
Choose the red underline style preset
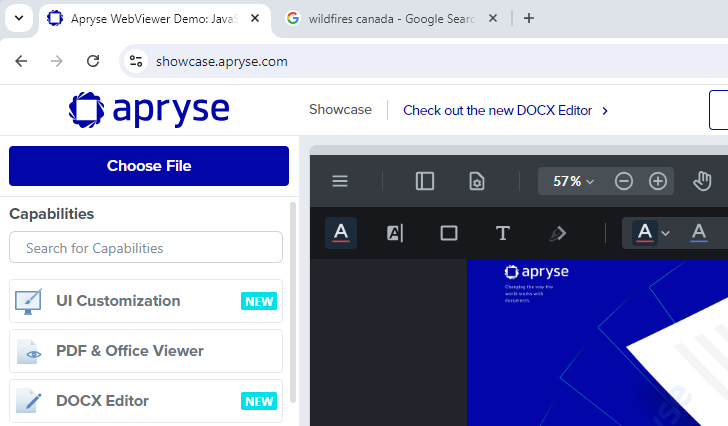click(644, 232)
